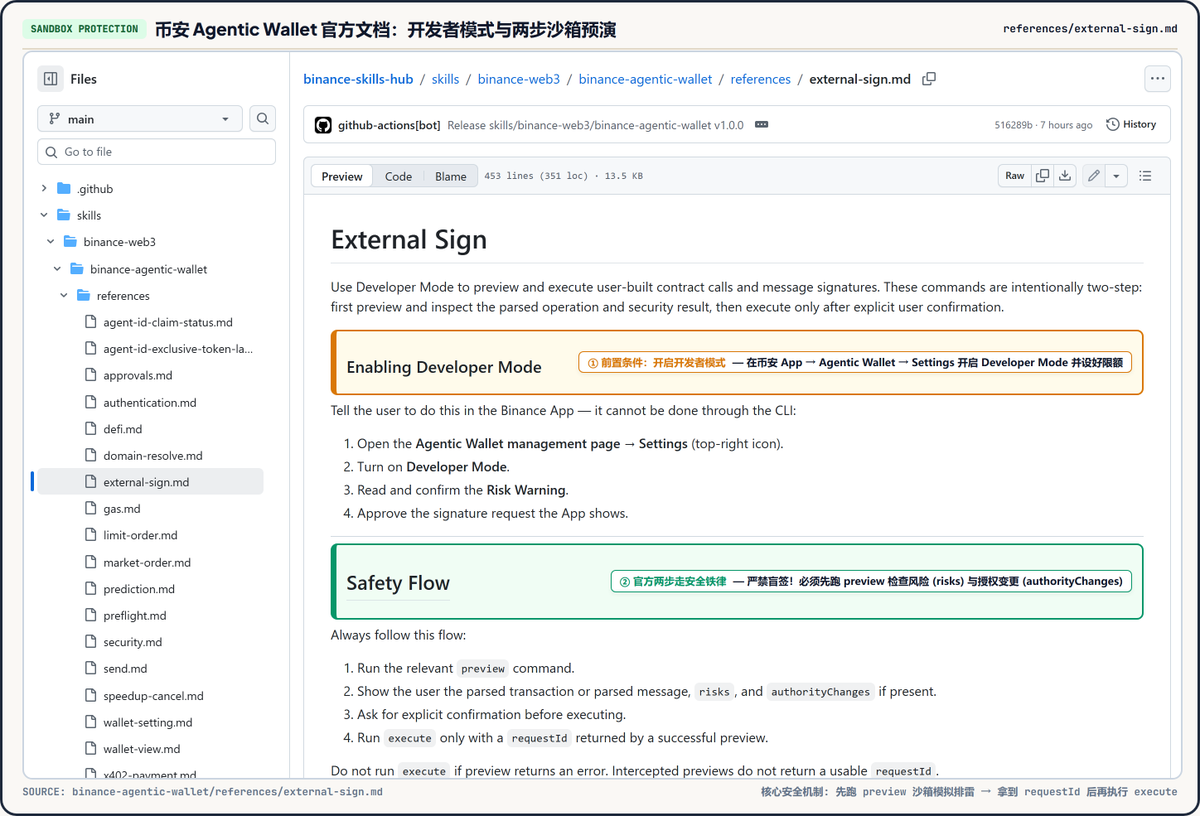This screenshot has width=1200, height=816.
Task: Select limit-order.md in the file tree
Action: point(140,536)
